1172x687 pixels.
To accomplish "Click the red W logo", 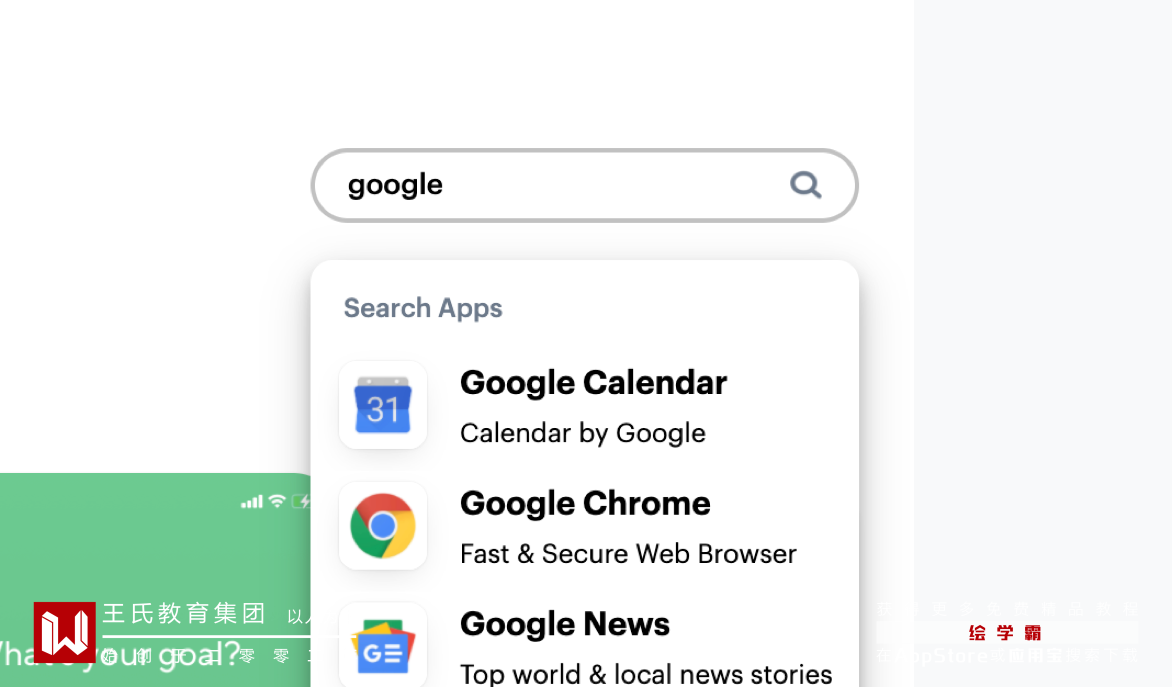I will tap(65, 632).
